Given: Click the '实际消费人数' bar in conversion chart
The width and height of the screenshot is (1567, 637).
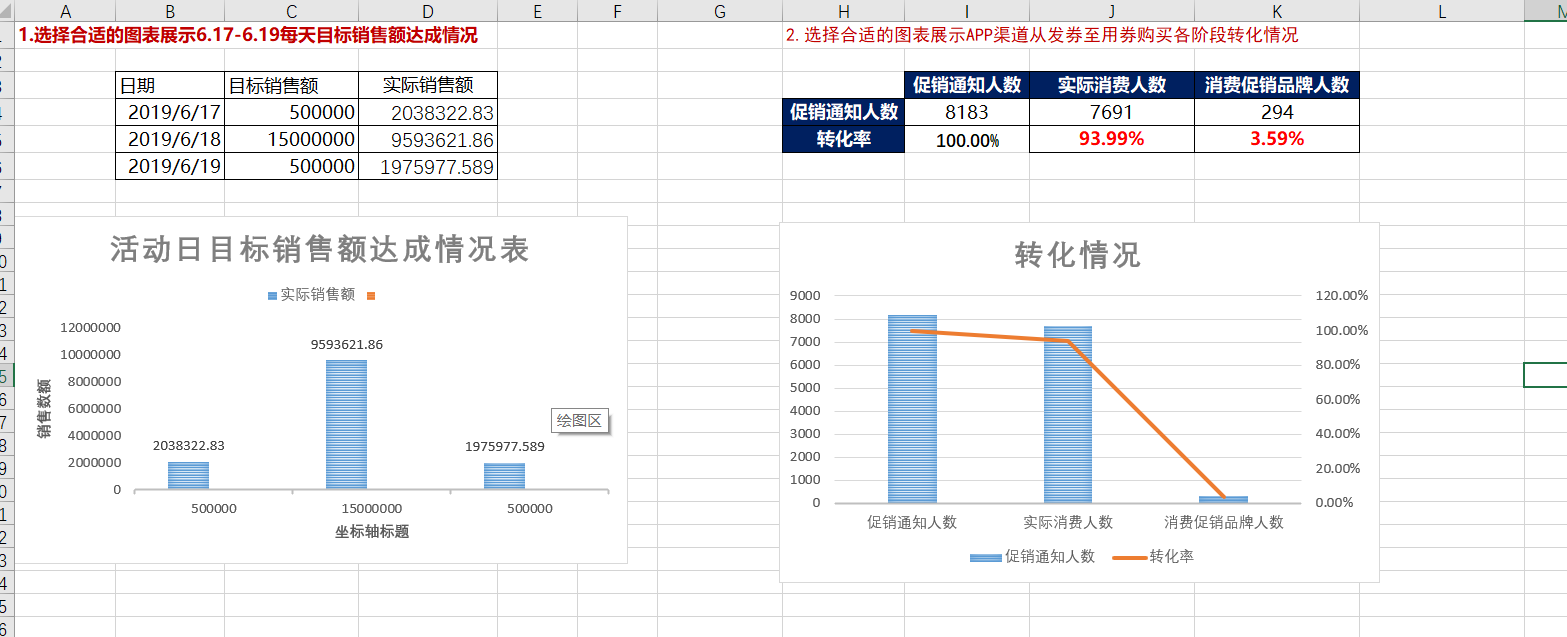Looking at the screenshot, I should tap(1068, 414).
